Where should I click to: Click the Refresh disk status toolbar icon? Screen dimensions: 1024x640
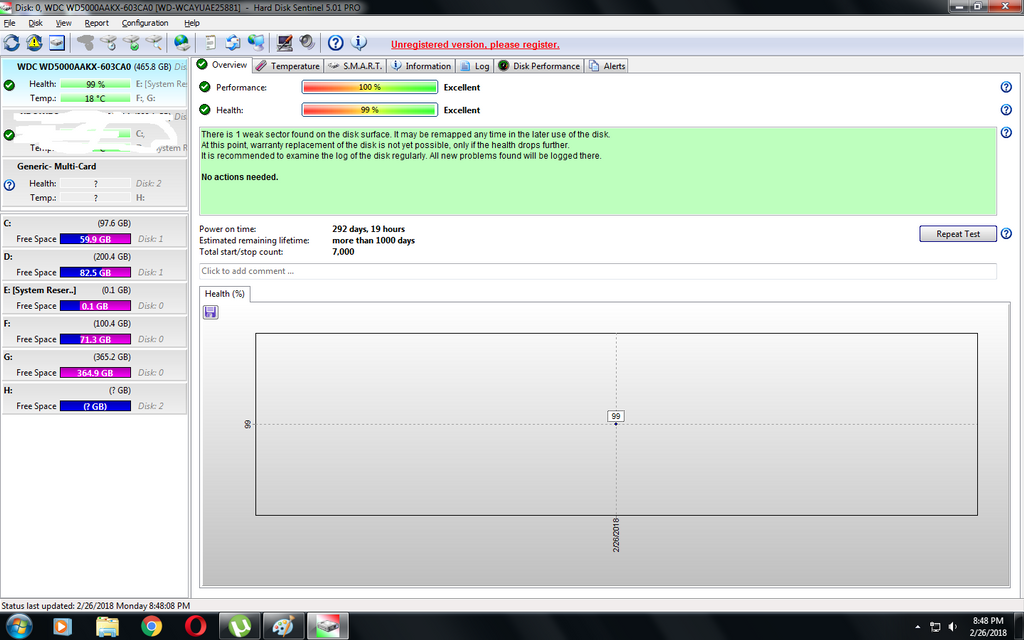pyautogui.click(x=12, y=43)
